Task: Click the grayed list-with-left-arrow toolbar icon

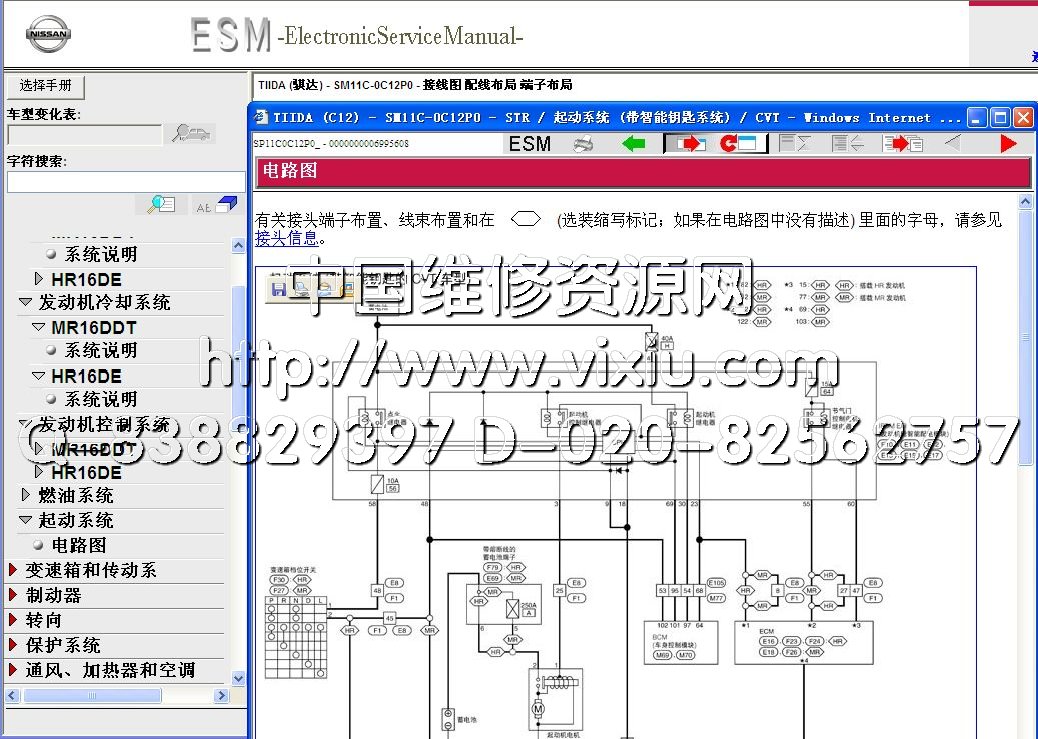Action: click(847, 143)
